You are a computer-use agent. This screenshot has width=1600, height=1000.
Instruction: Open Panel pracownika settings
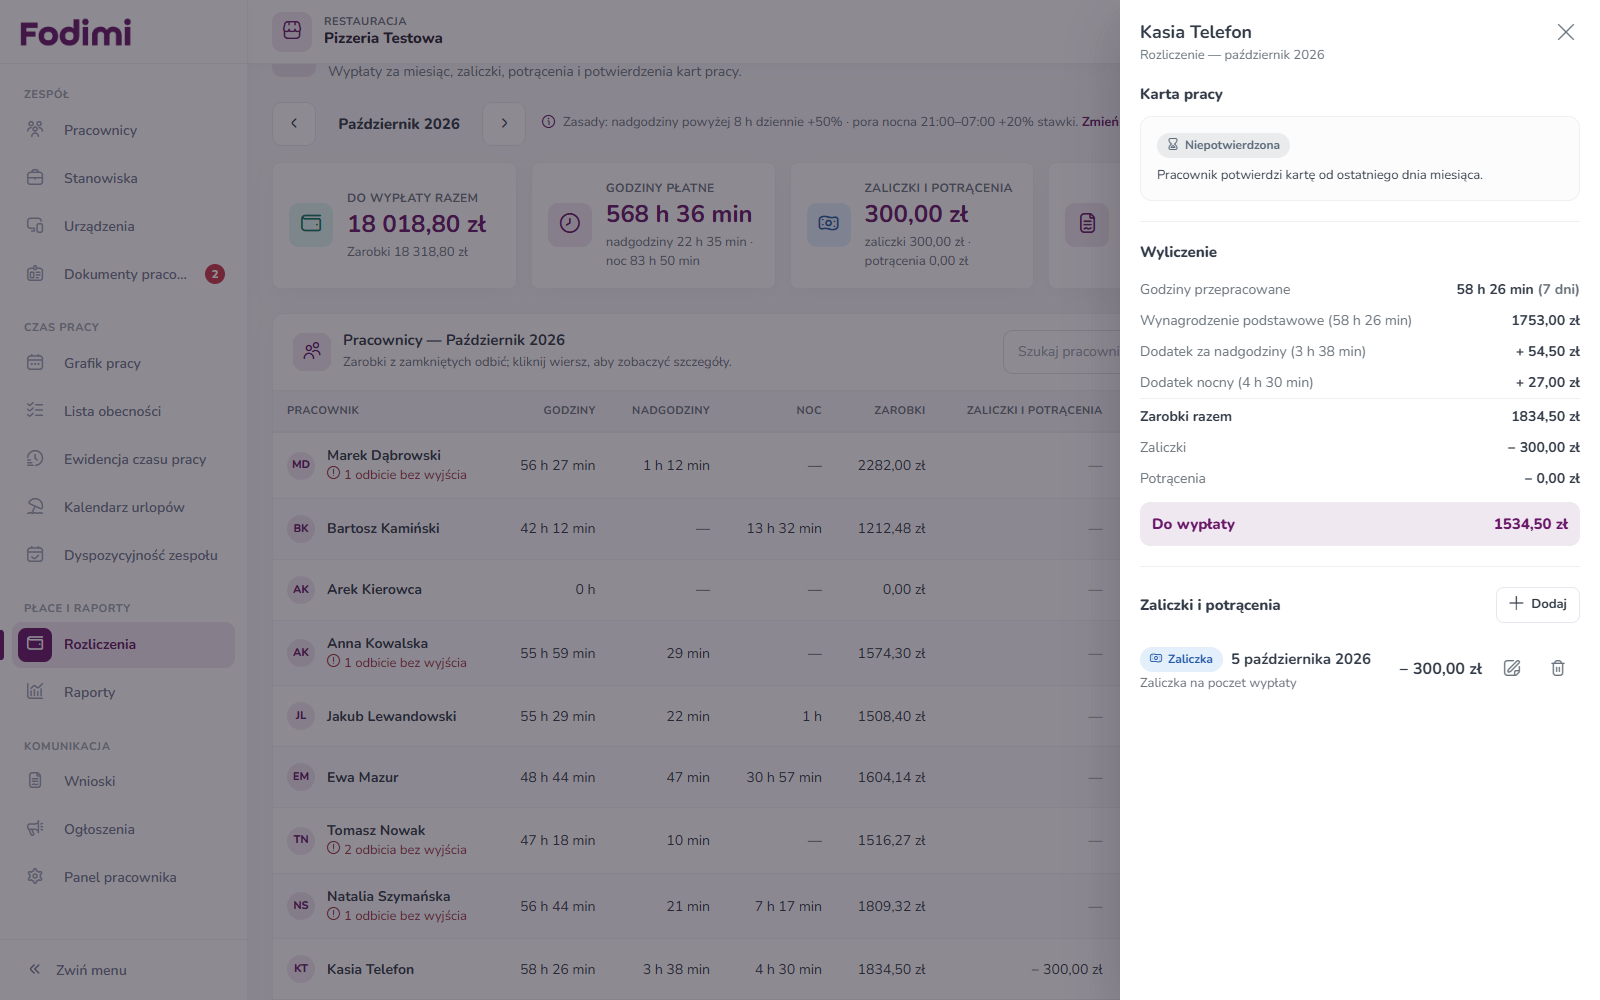coord(124,877)
